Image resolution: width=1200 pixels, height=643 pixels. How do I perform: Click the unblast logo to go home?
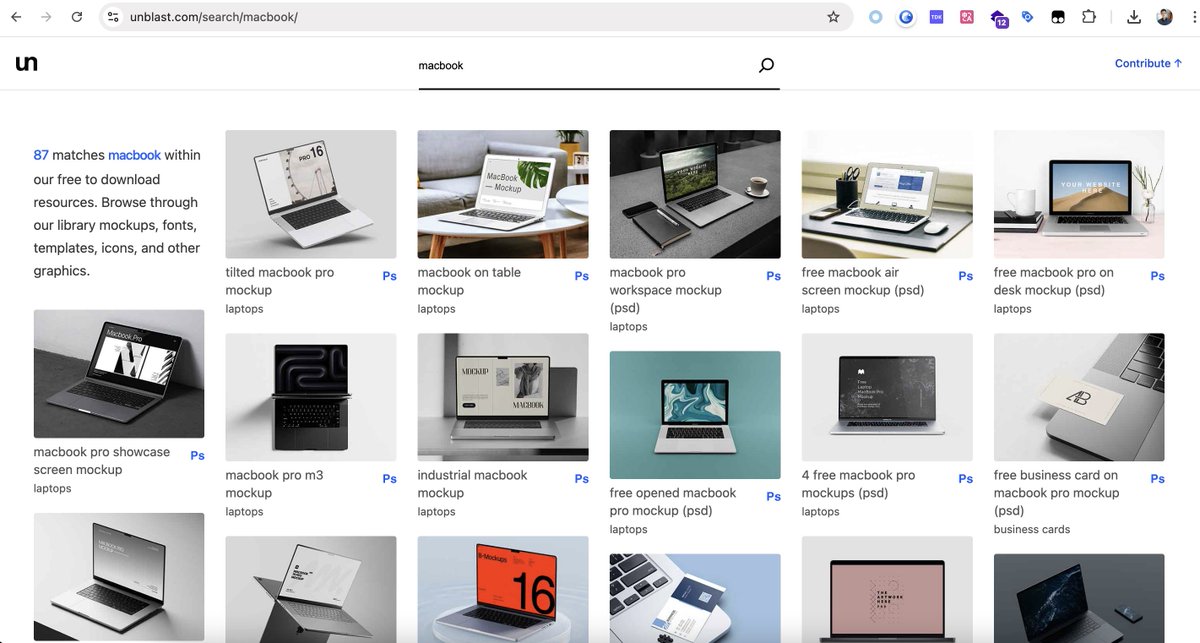pyautogui.click(x=27, y=64)
